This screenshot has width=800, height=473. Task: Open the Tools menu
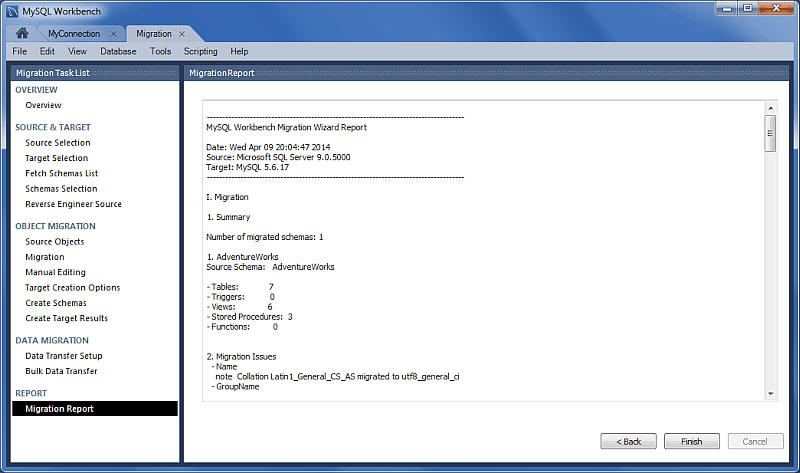pos(160,51)
